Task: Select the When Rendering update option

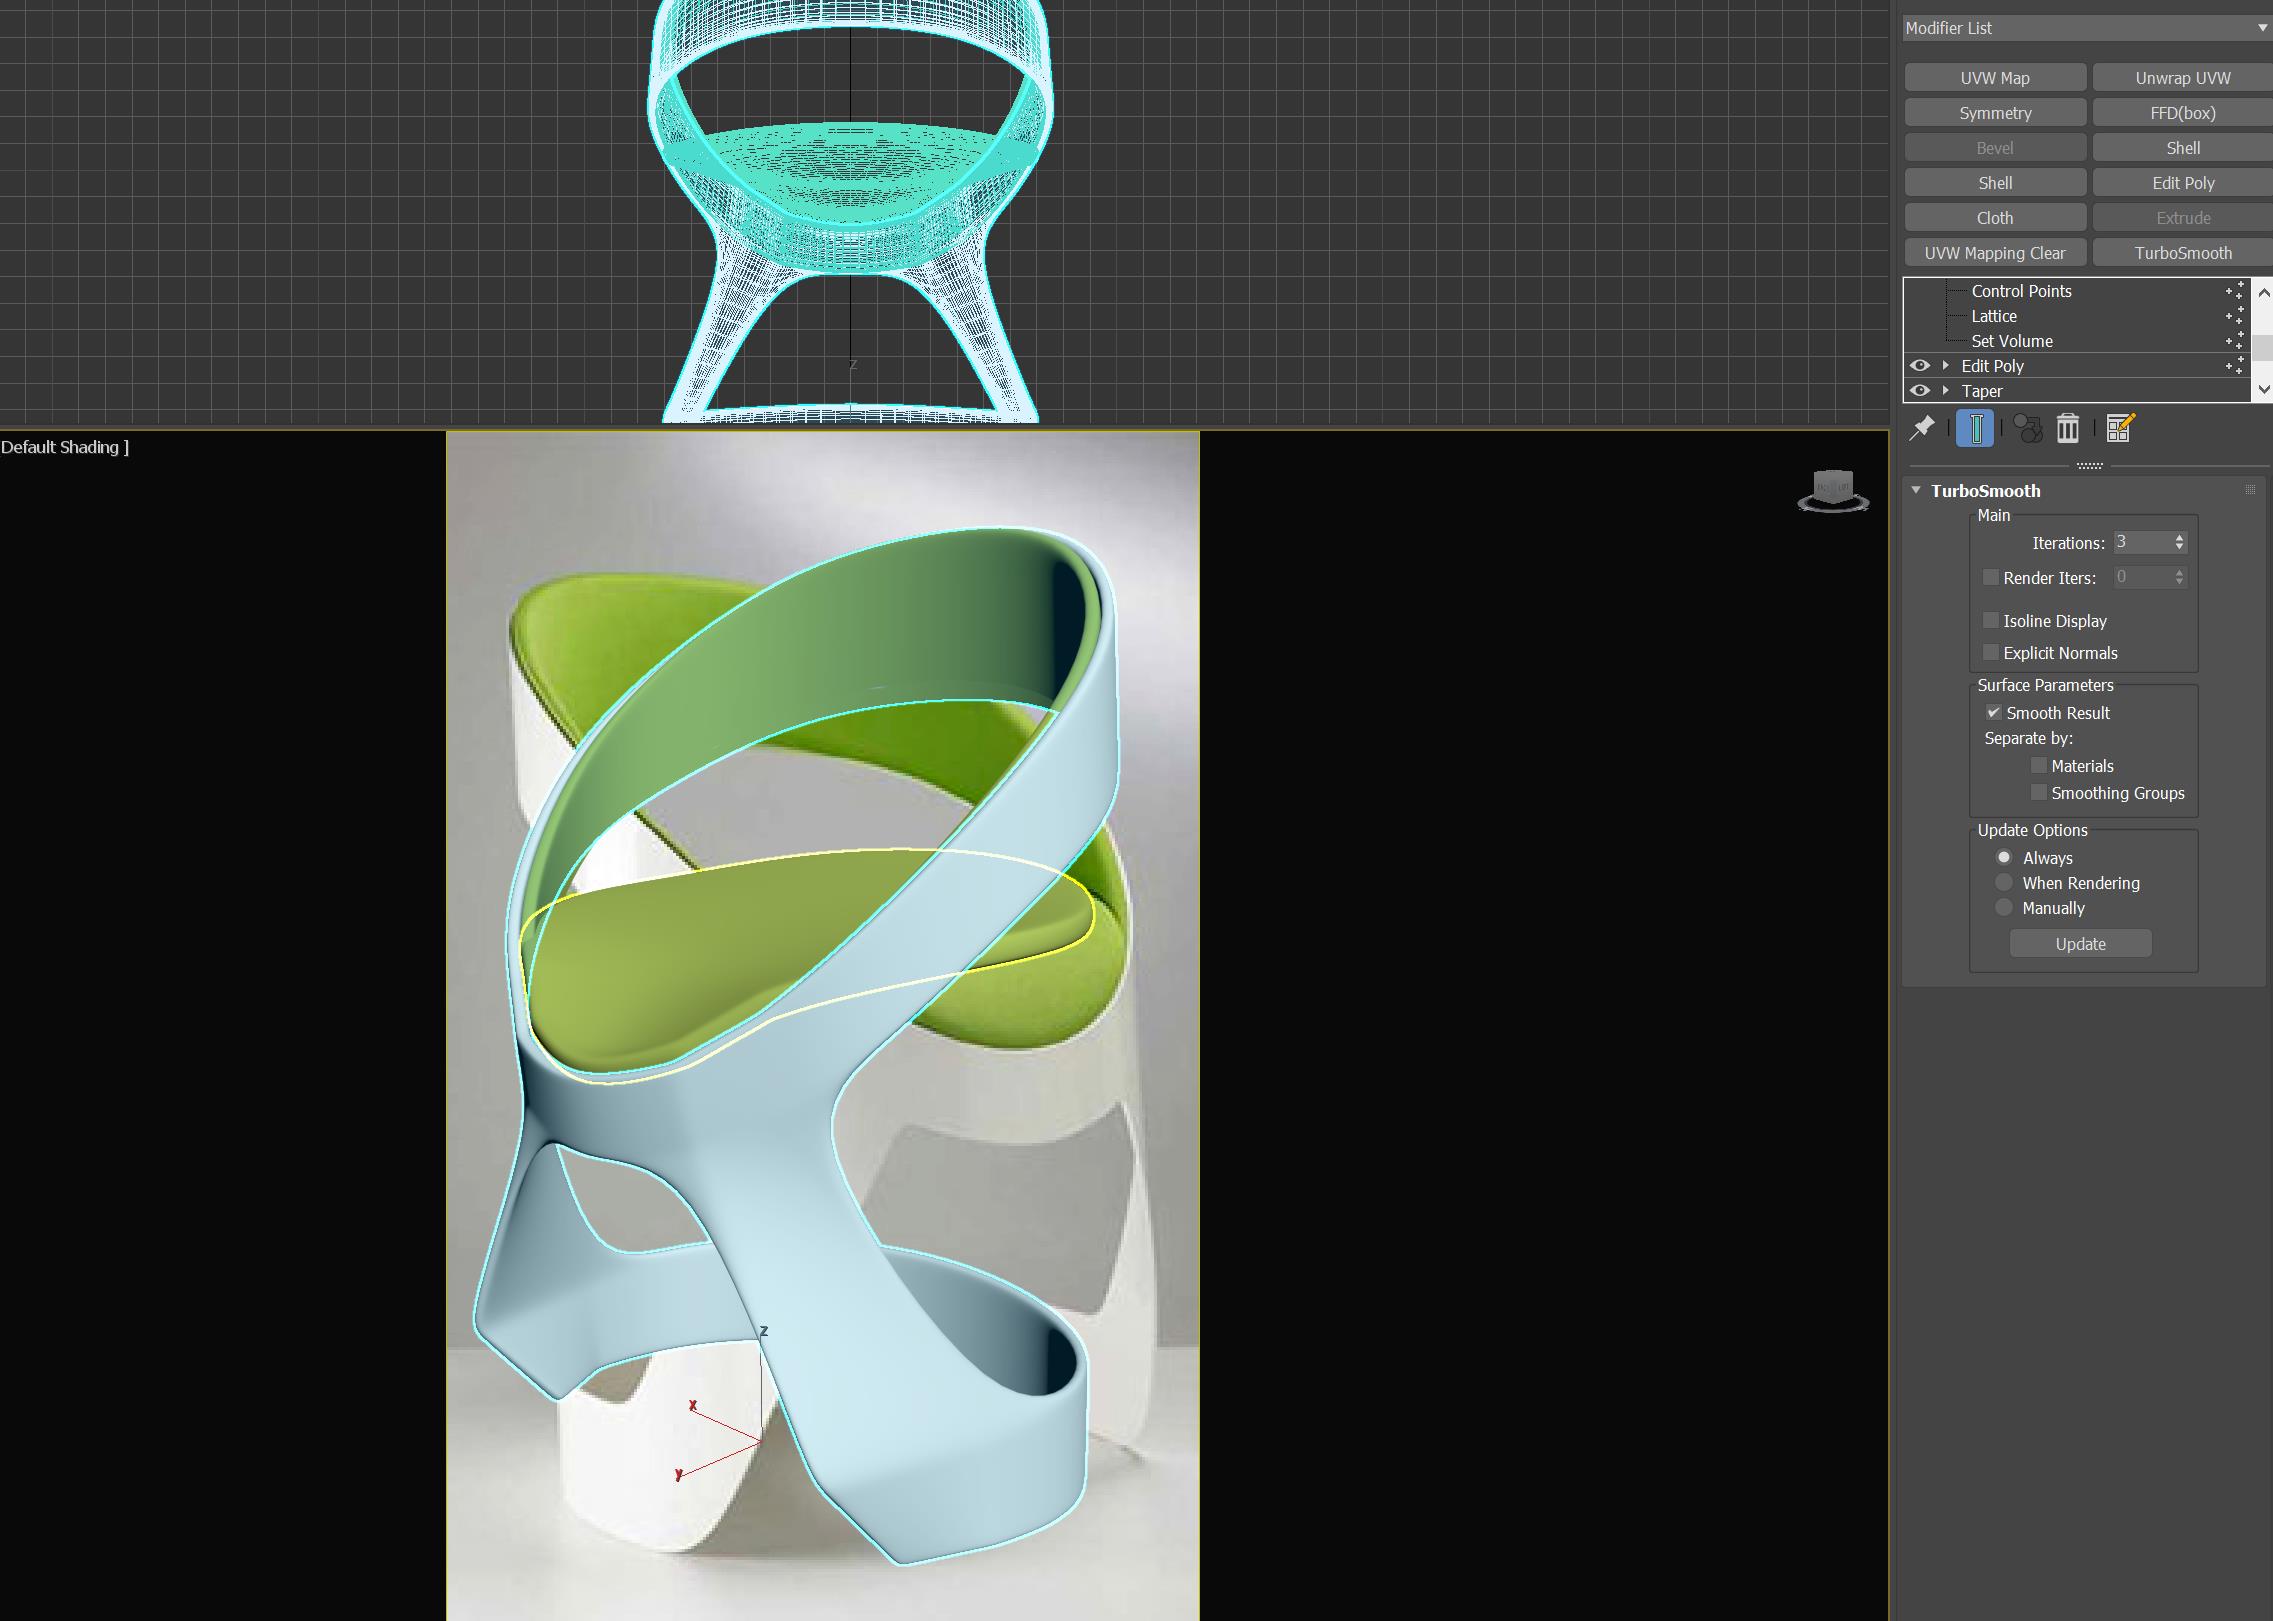Action: [x=2003, y=882]
